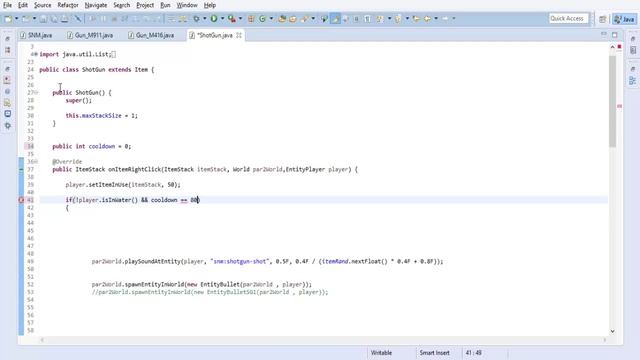Click the red error indicator atop overview ruler
The width and height of the screenshot is (640, 360).
[619, 47]
